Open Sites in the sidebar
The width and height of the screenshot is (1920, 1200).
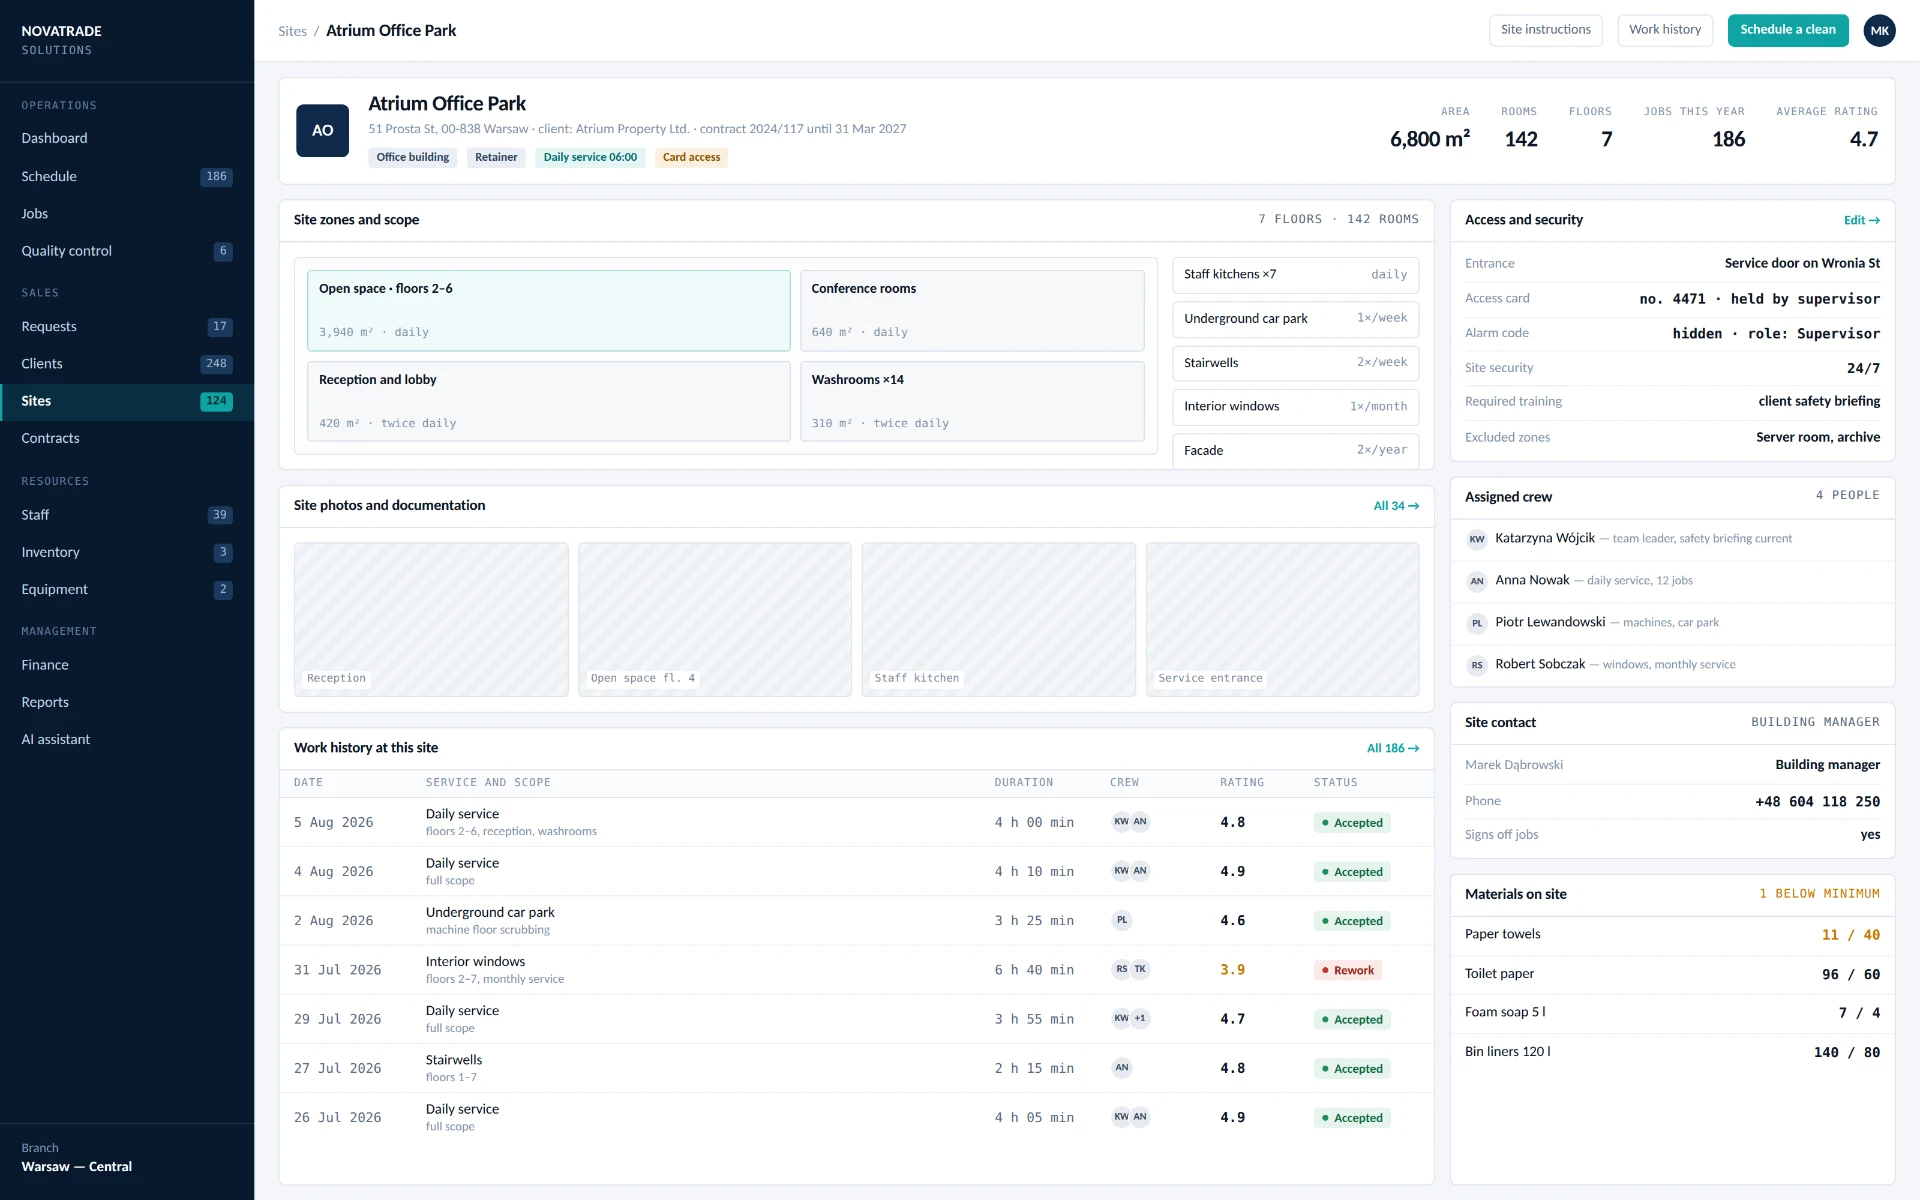pyautogui.click(x=127, y=401)
